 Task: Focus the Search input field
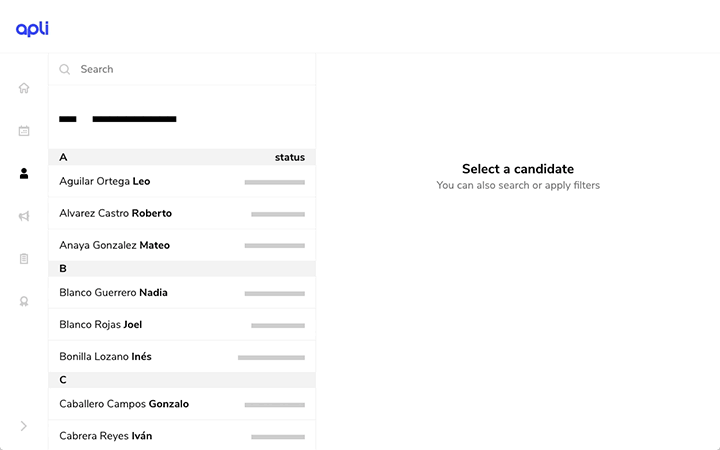tap(182, 69)
